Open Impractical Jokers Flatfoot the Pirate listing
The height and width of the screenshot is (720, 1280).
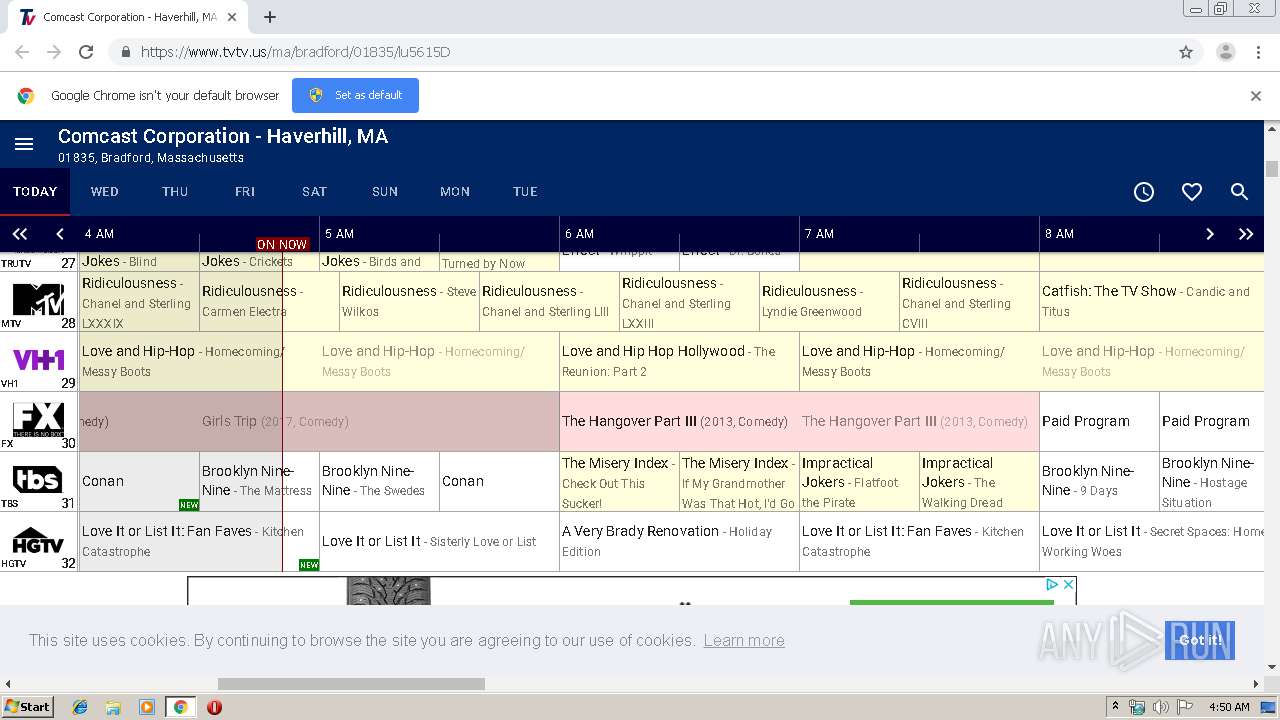coord(859,481)
